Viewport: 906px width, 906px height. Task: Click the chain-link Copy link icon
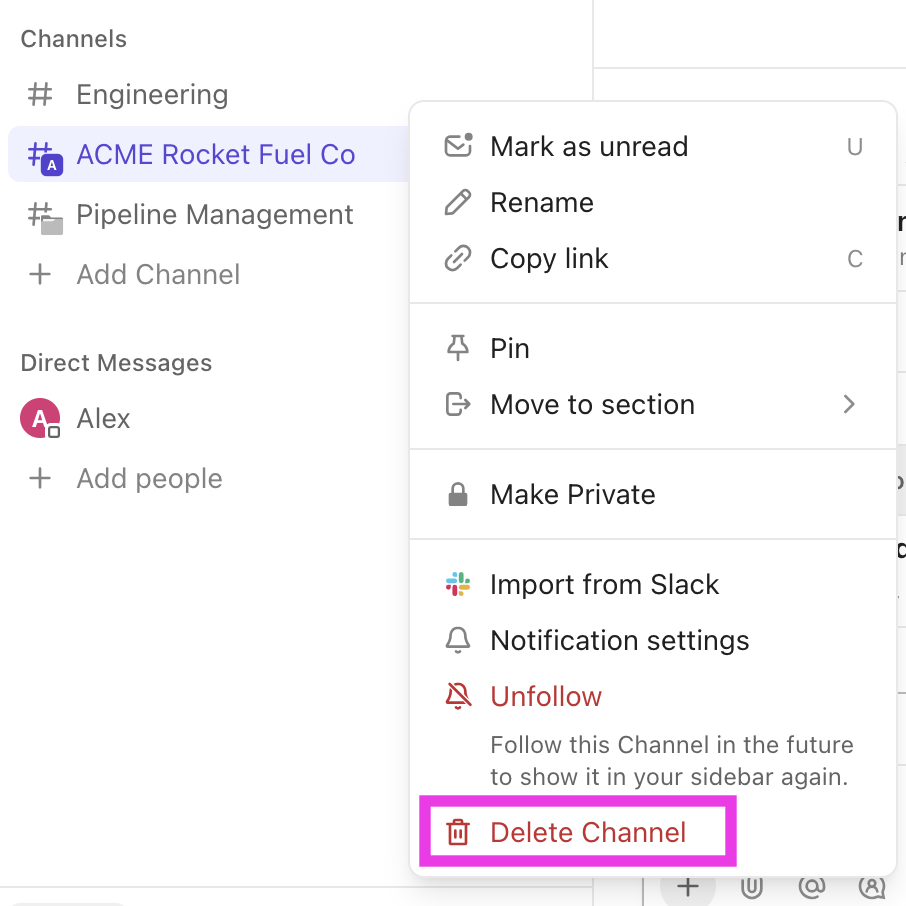click(x=458, y=259)
